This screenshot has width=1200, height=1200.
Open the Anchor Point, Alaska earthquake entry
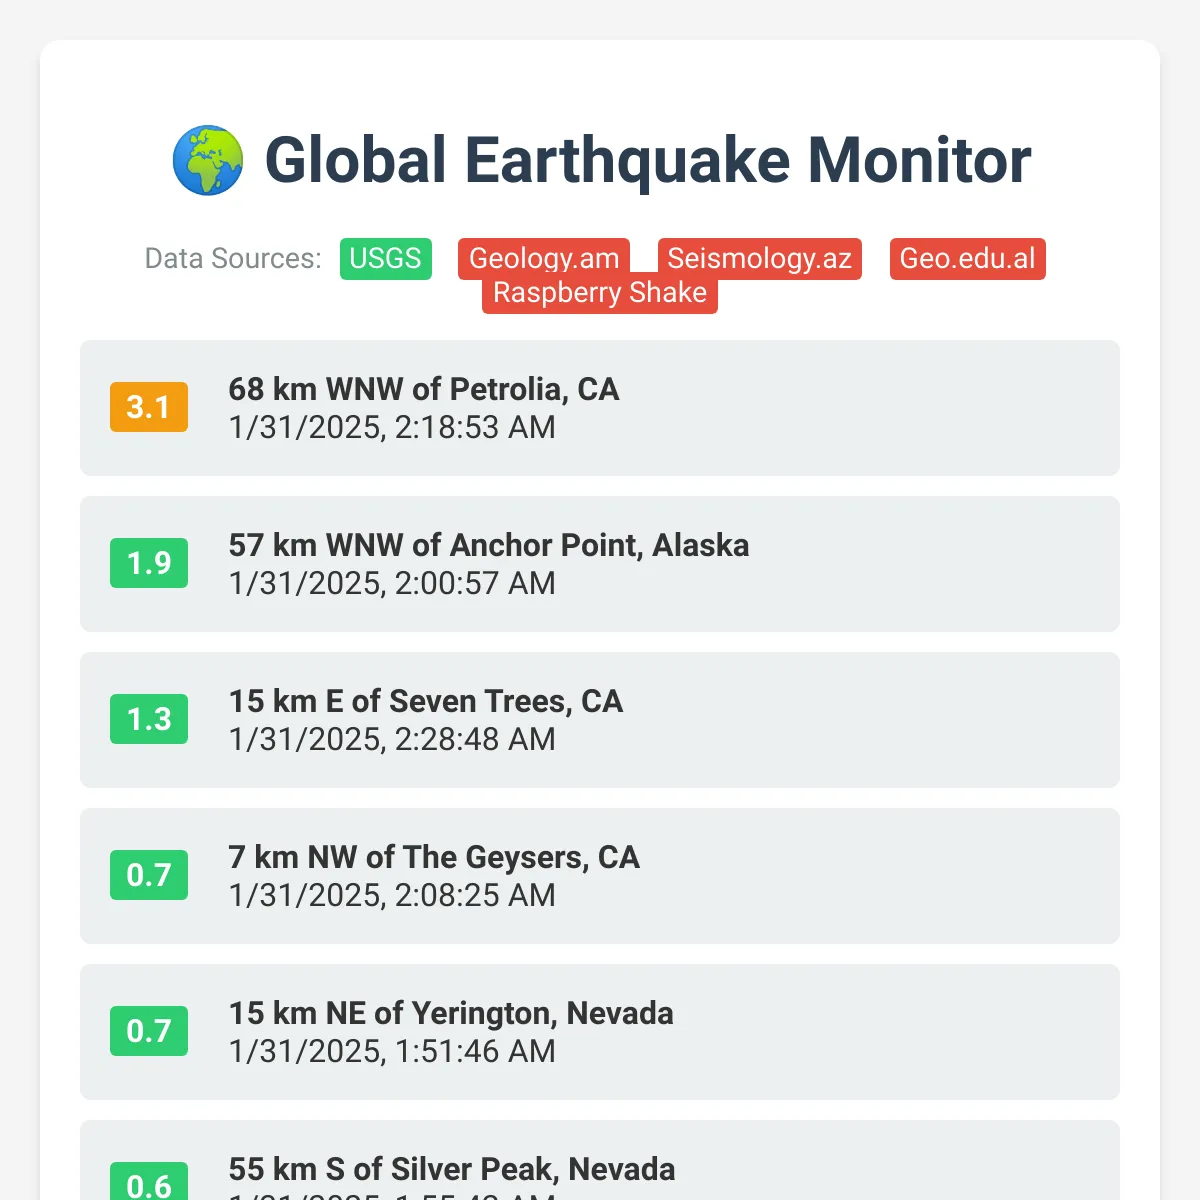(x=600, y=564)
